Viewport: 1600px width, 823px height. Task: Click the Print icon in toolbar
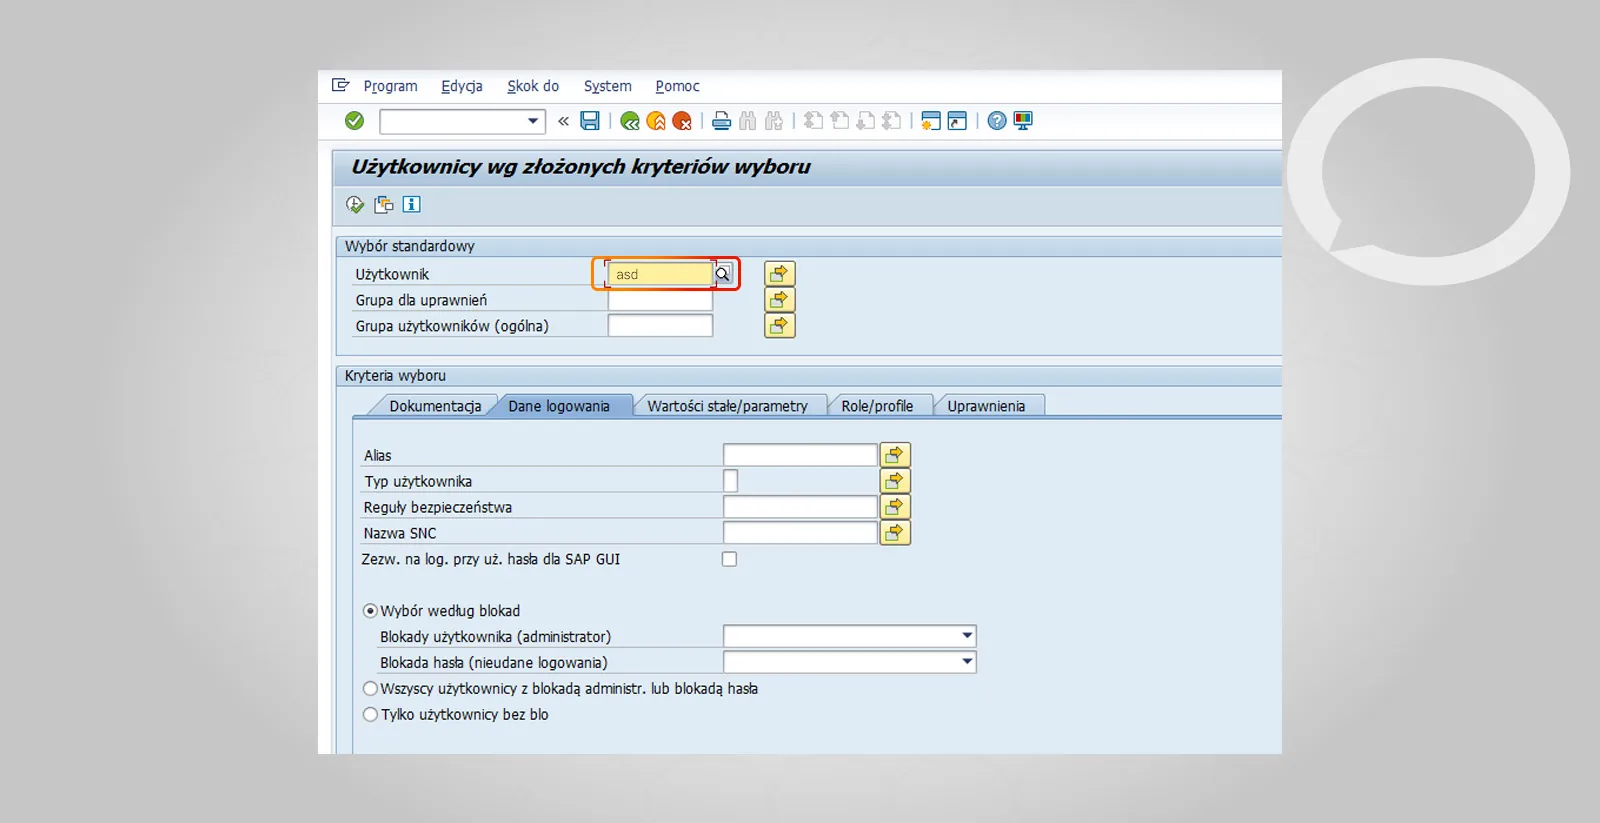click(721, 121)
